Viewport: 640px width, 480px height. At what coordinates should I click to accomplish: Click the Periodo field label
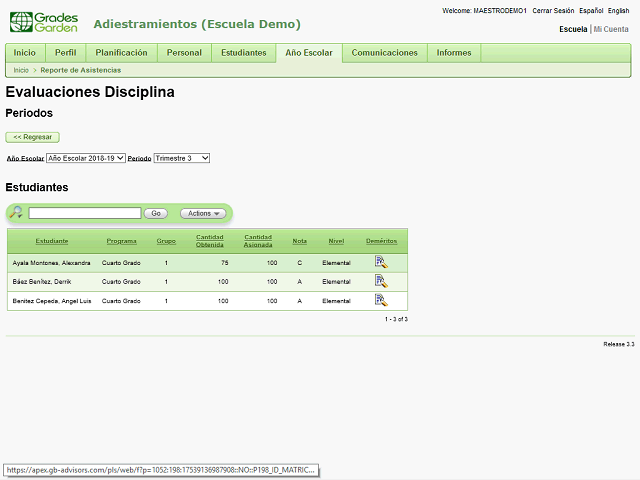pos(140,158)
